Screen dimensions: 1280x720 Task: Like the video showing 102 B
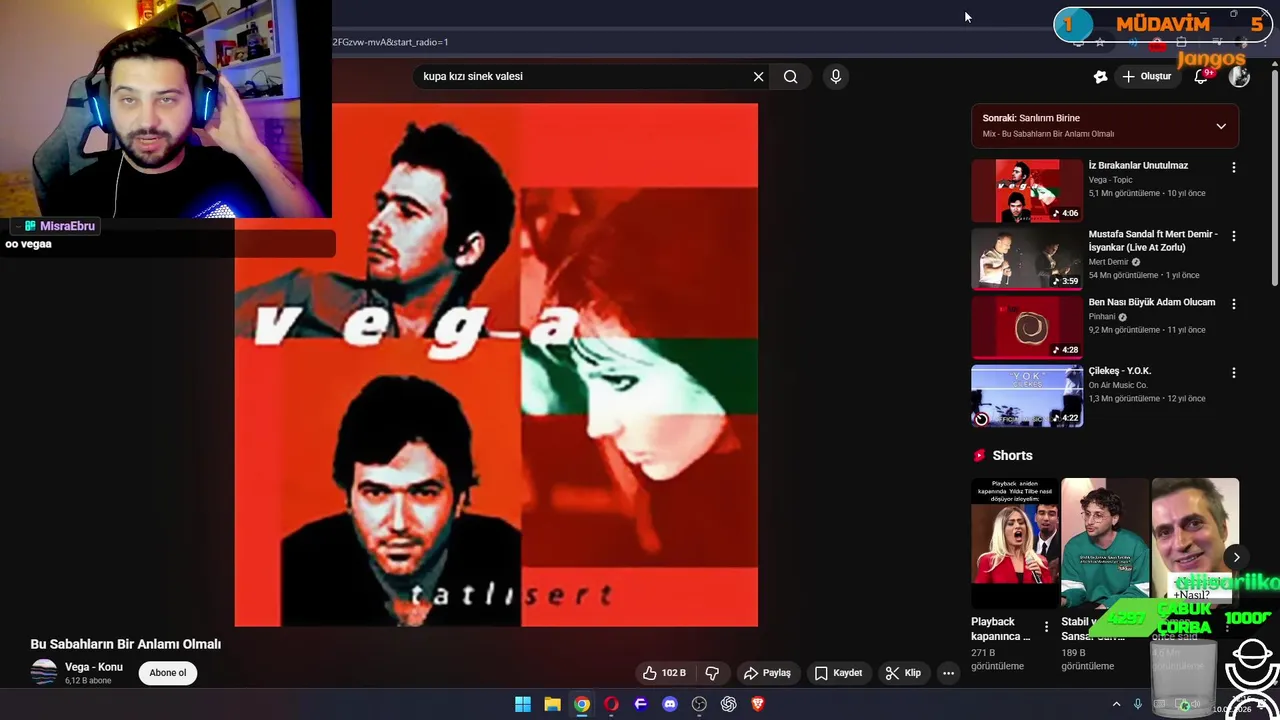click(664, 673)
